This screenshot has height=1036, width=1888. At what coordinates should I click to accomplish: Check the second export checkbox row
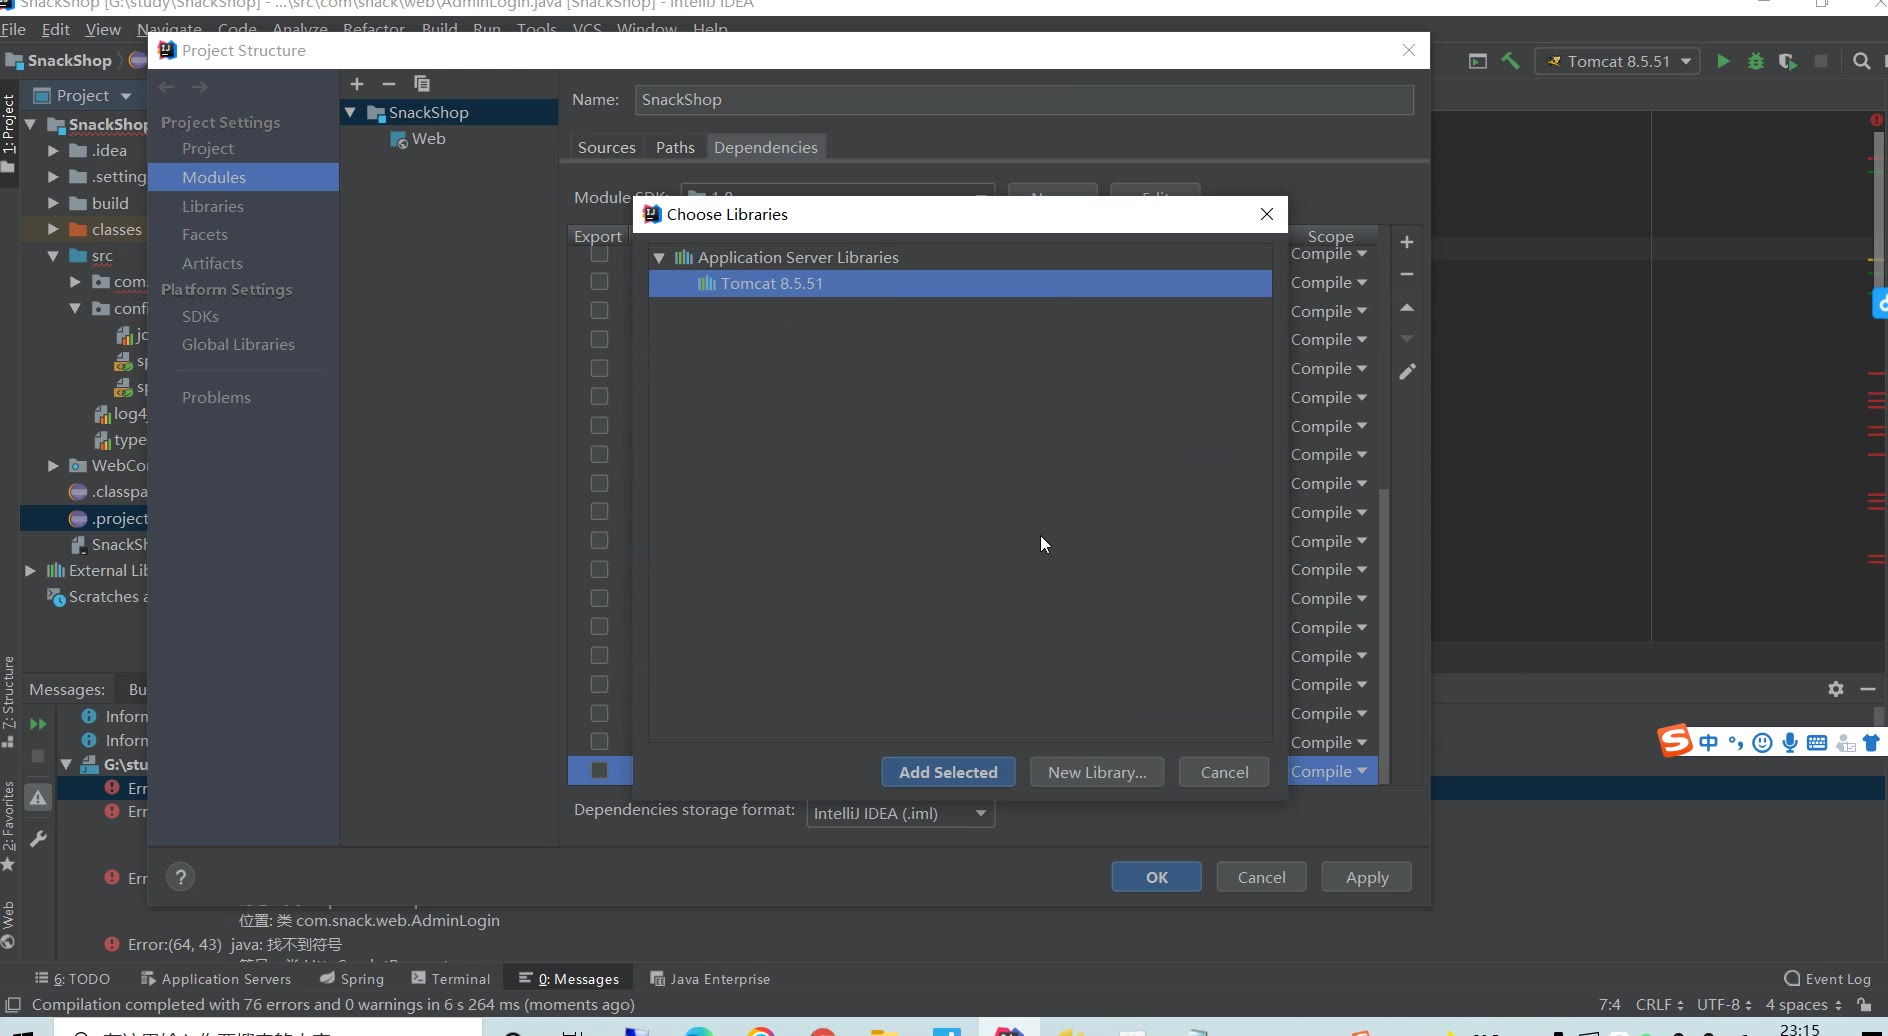(x=599, y=282)
